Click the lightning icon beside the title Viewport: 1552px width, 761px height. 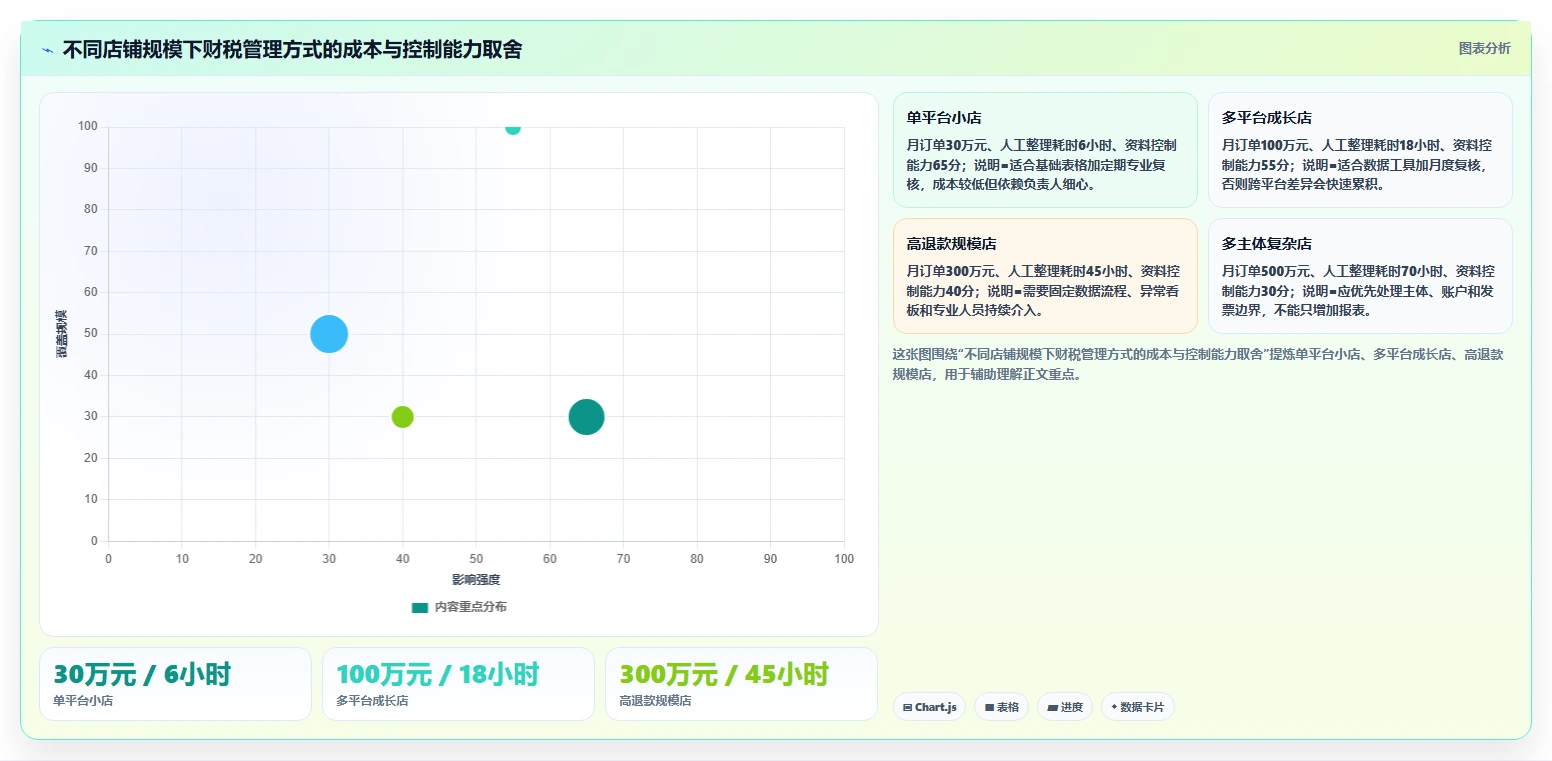click(x=47, y=50)
